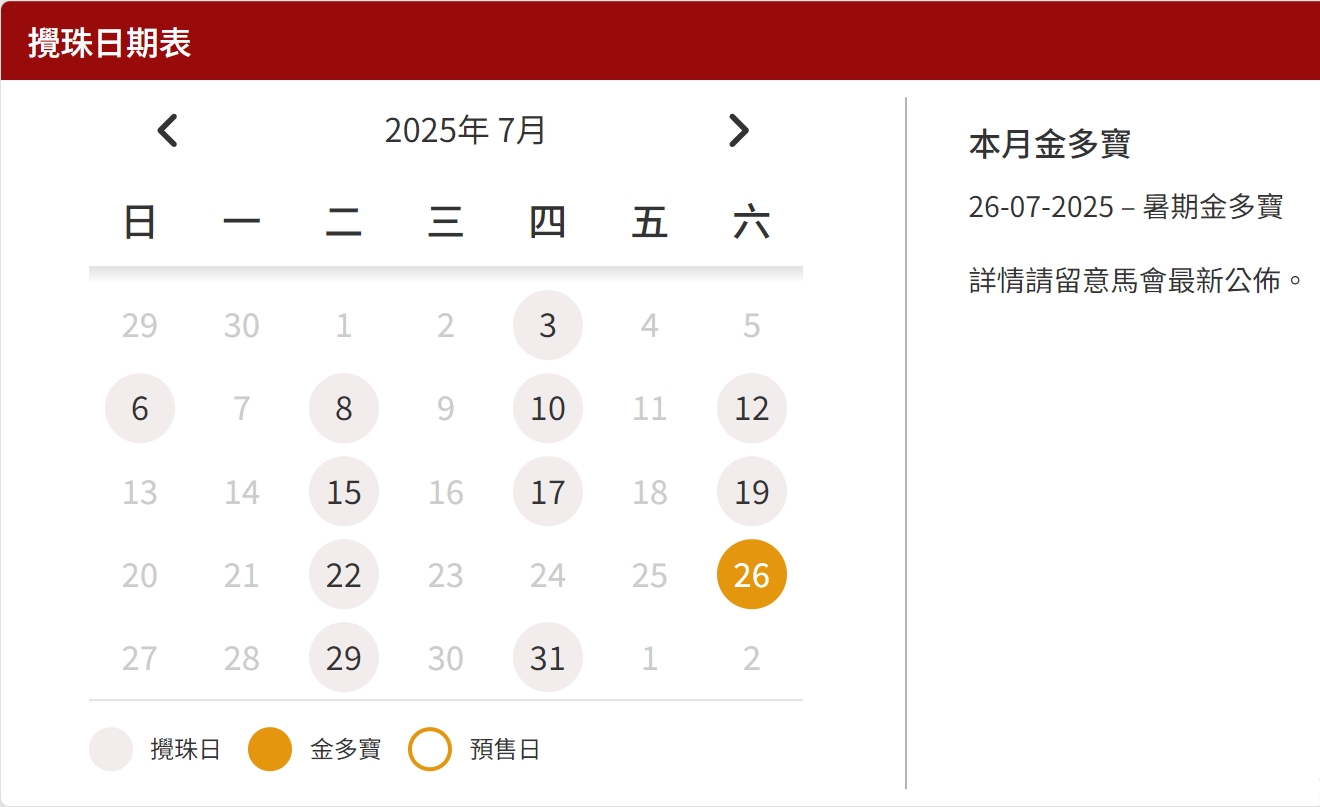Click greyed date 24 in the calendar
1320x807 pixels.
pos(548,575)
